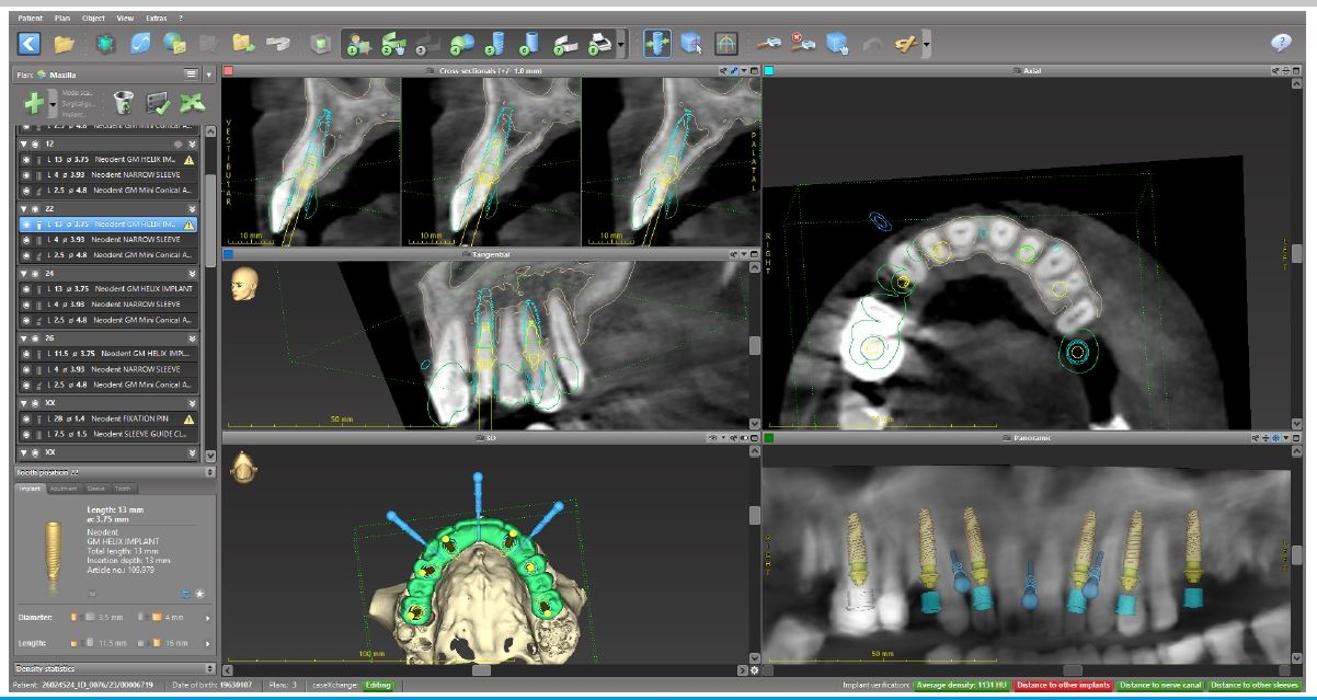Click Average density 1131 HU indicator
This screenshot has height=700, width=1317.
tap(964, 685)
